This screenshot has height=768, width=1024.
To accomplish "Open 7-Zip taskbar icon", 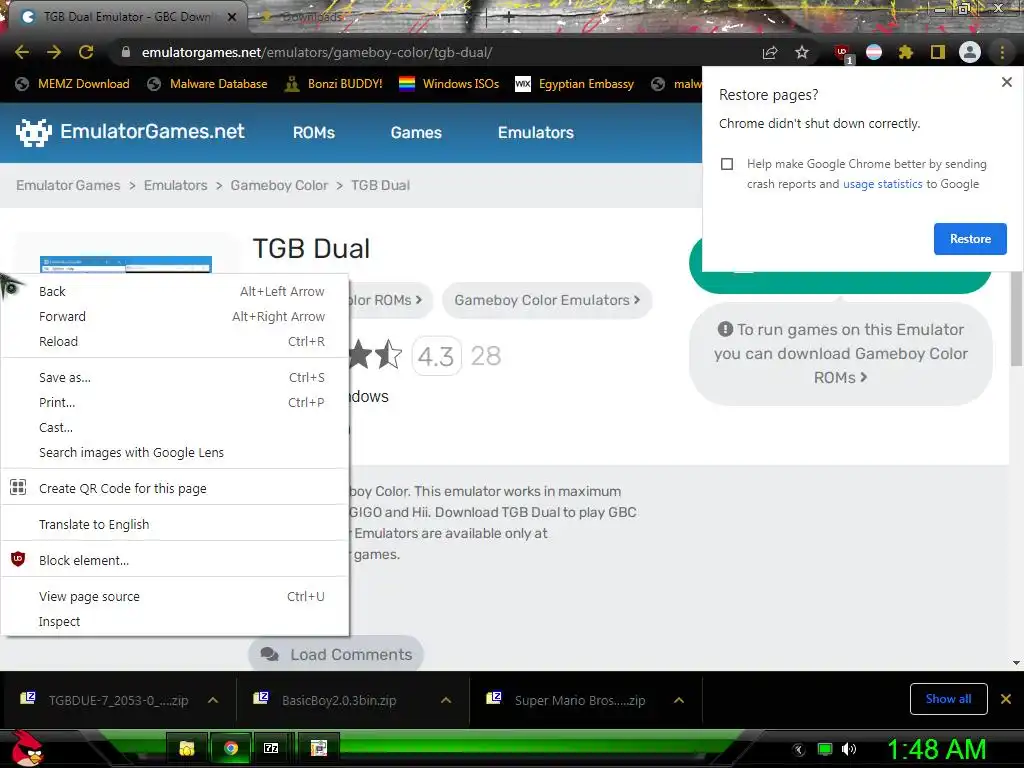I will pyautogui.click(x=271, y=748).
